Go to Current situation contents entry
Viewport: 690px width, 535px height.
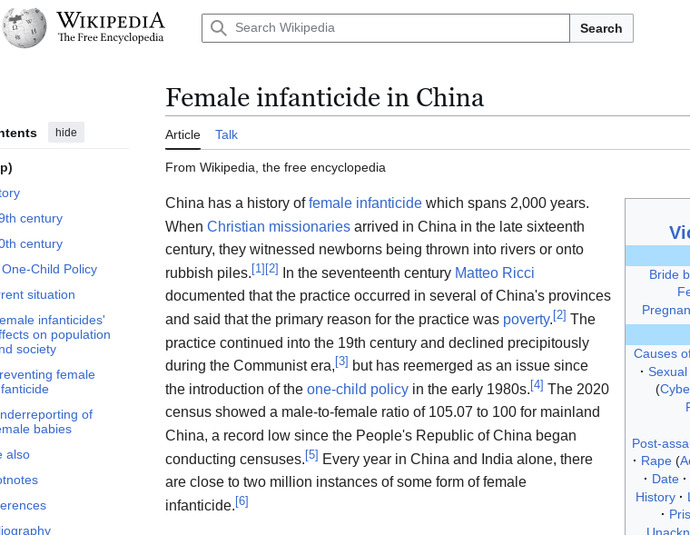[x=37, y=295]
